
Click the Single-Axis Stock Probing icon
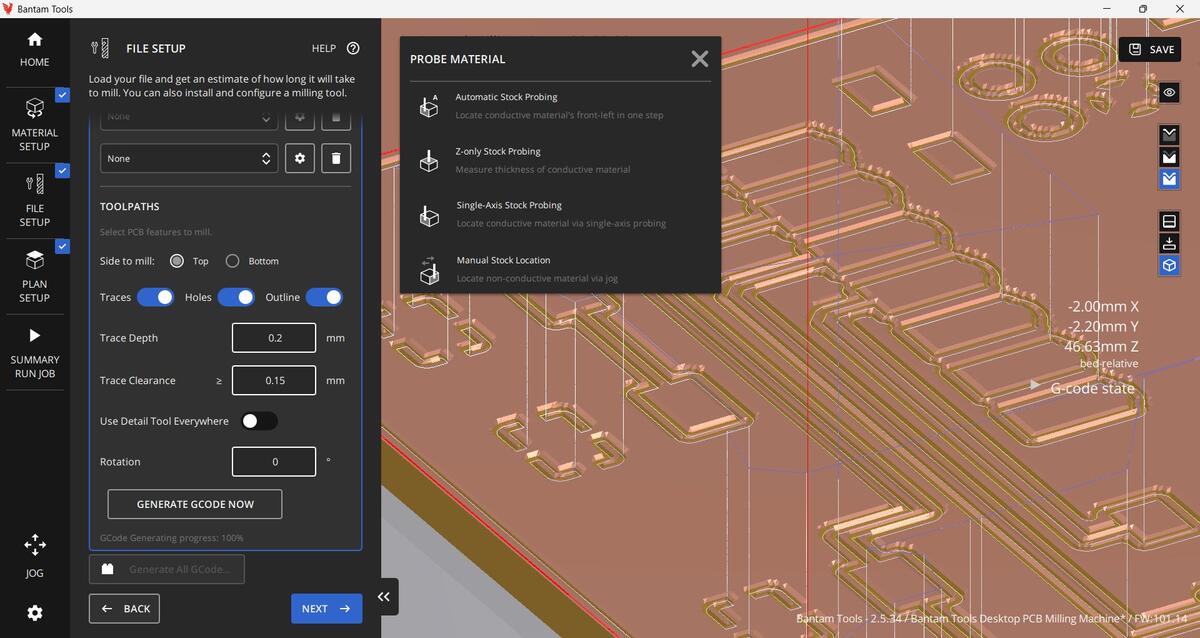coord(429,214)
